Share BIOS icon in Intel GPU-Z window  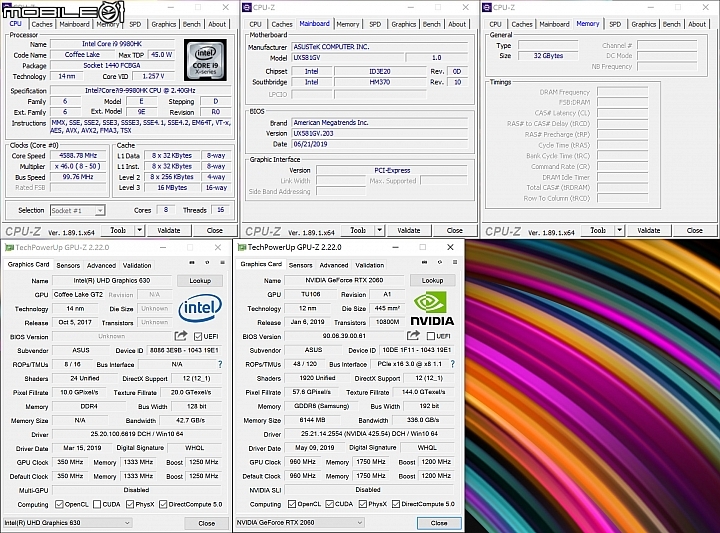pyautogui.click(x=181, y=336)
